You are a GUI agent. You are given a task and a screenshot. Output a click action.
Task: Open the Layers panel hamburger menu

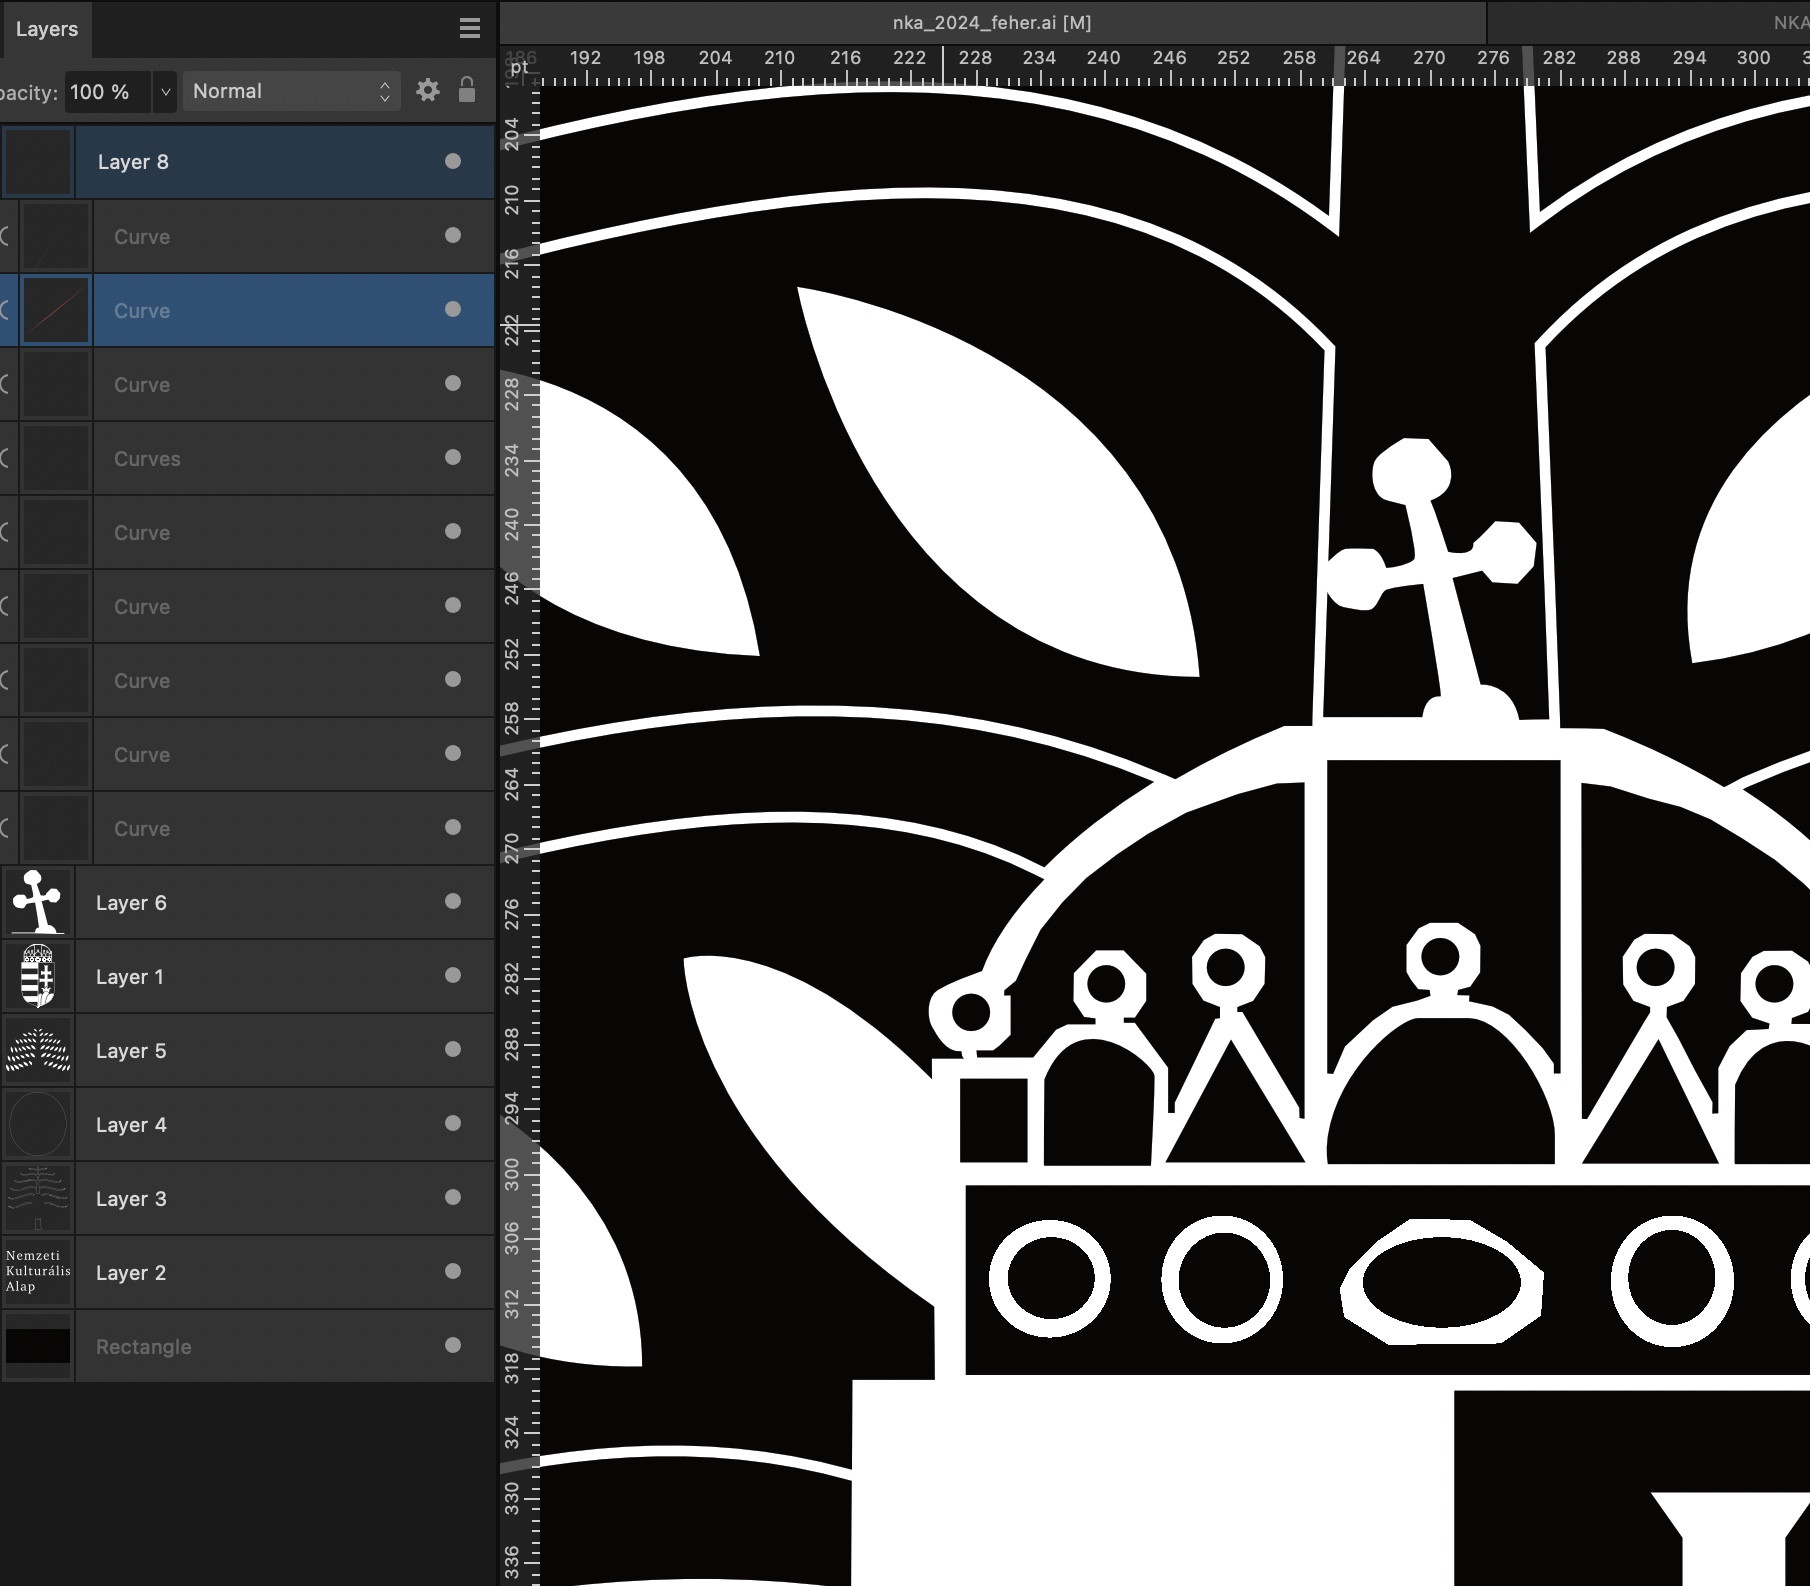point(469,29)
